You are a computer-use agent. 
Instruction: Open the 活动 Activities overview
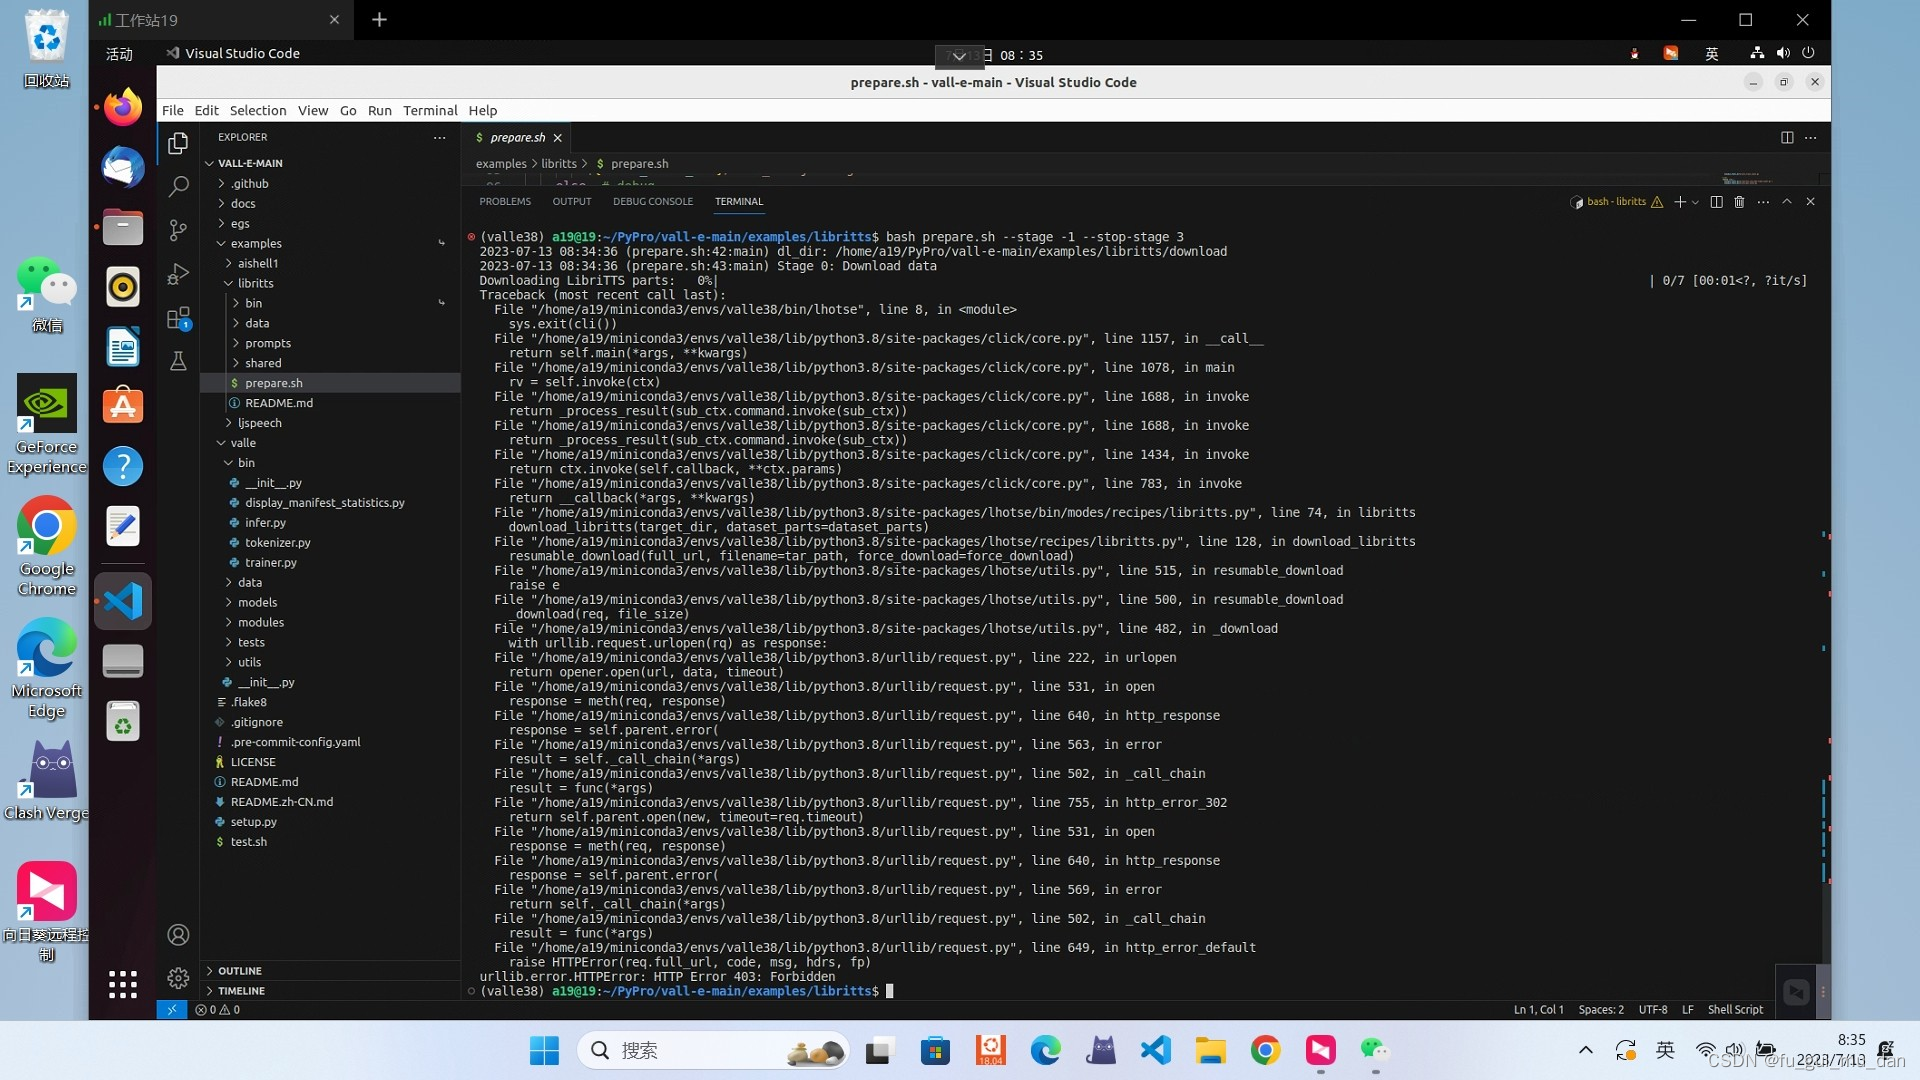119,54
